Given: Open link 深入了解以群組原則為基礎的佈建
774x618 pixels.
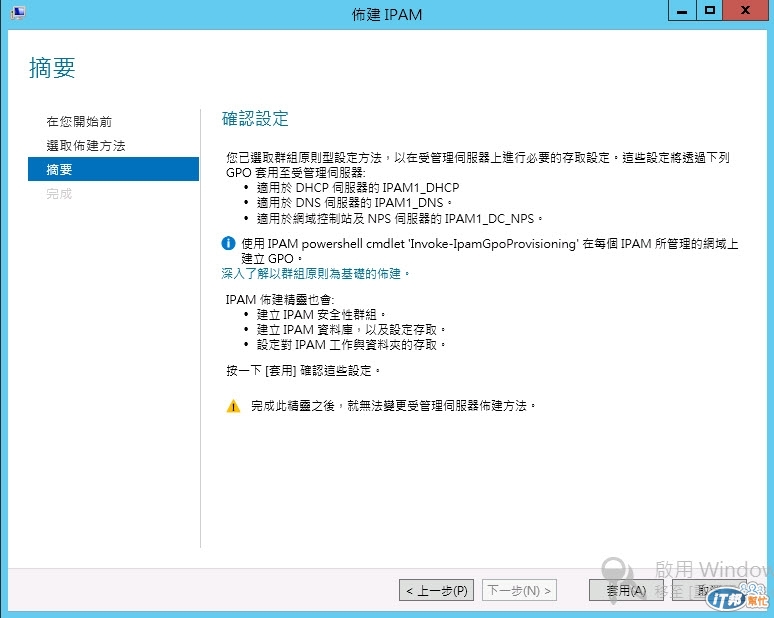Looking at the screenshot, I should pyautogui.click(x=315, y=273).
